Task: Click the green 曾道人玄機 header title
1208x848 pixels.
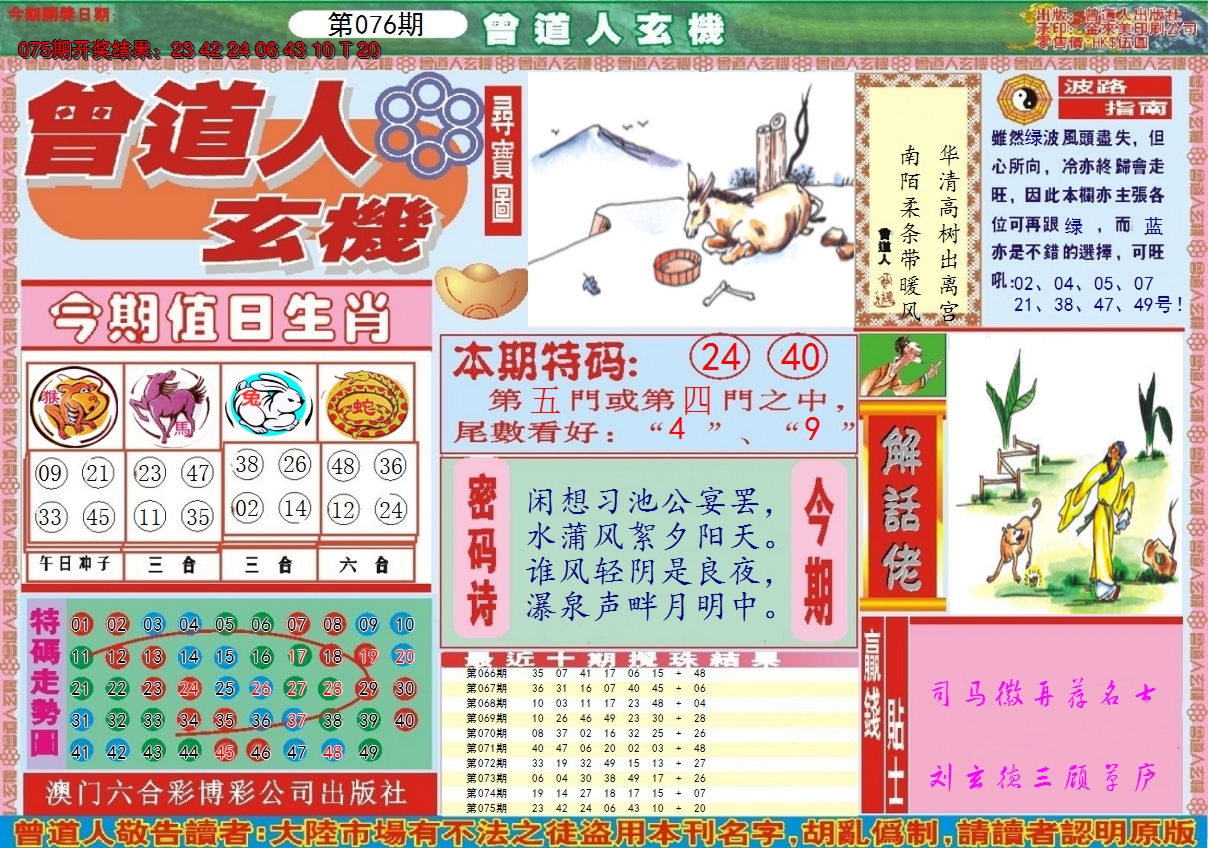Action: pyautogui.click(x=603, y=30)
